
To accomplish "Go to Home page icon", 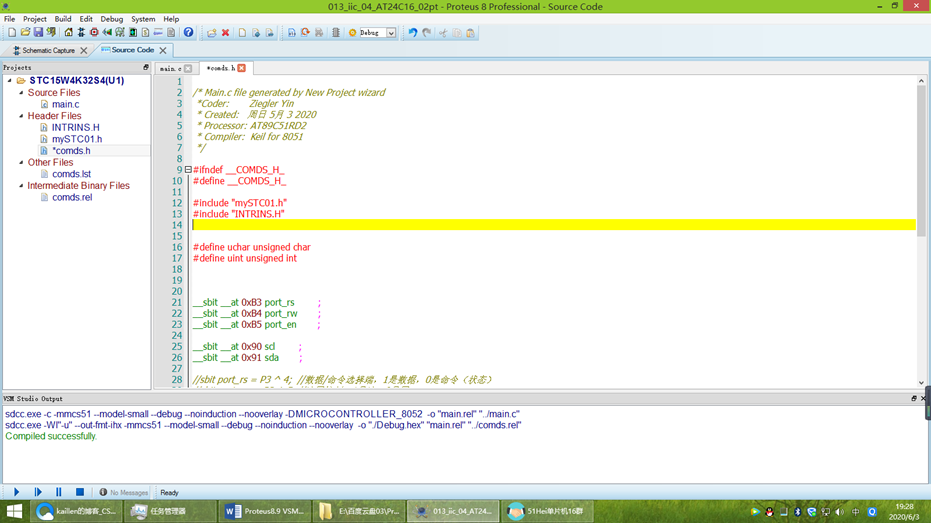I will [68, 33].
